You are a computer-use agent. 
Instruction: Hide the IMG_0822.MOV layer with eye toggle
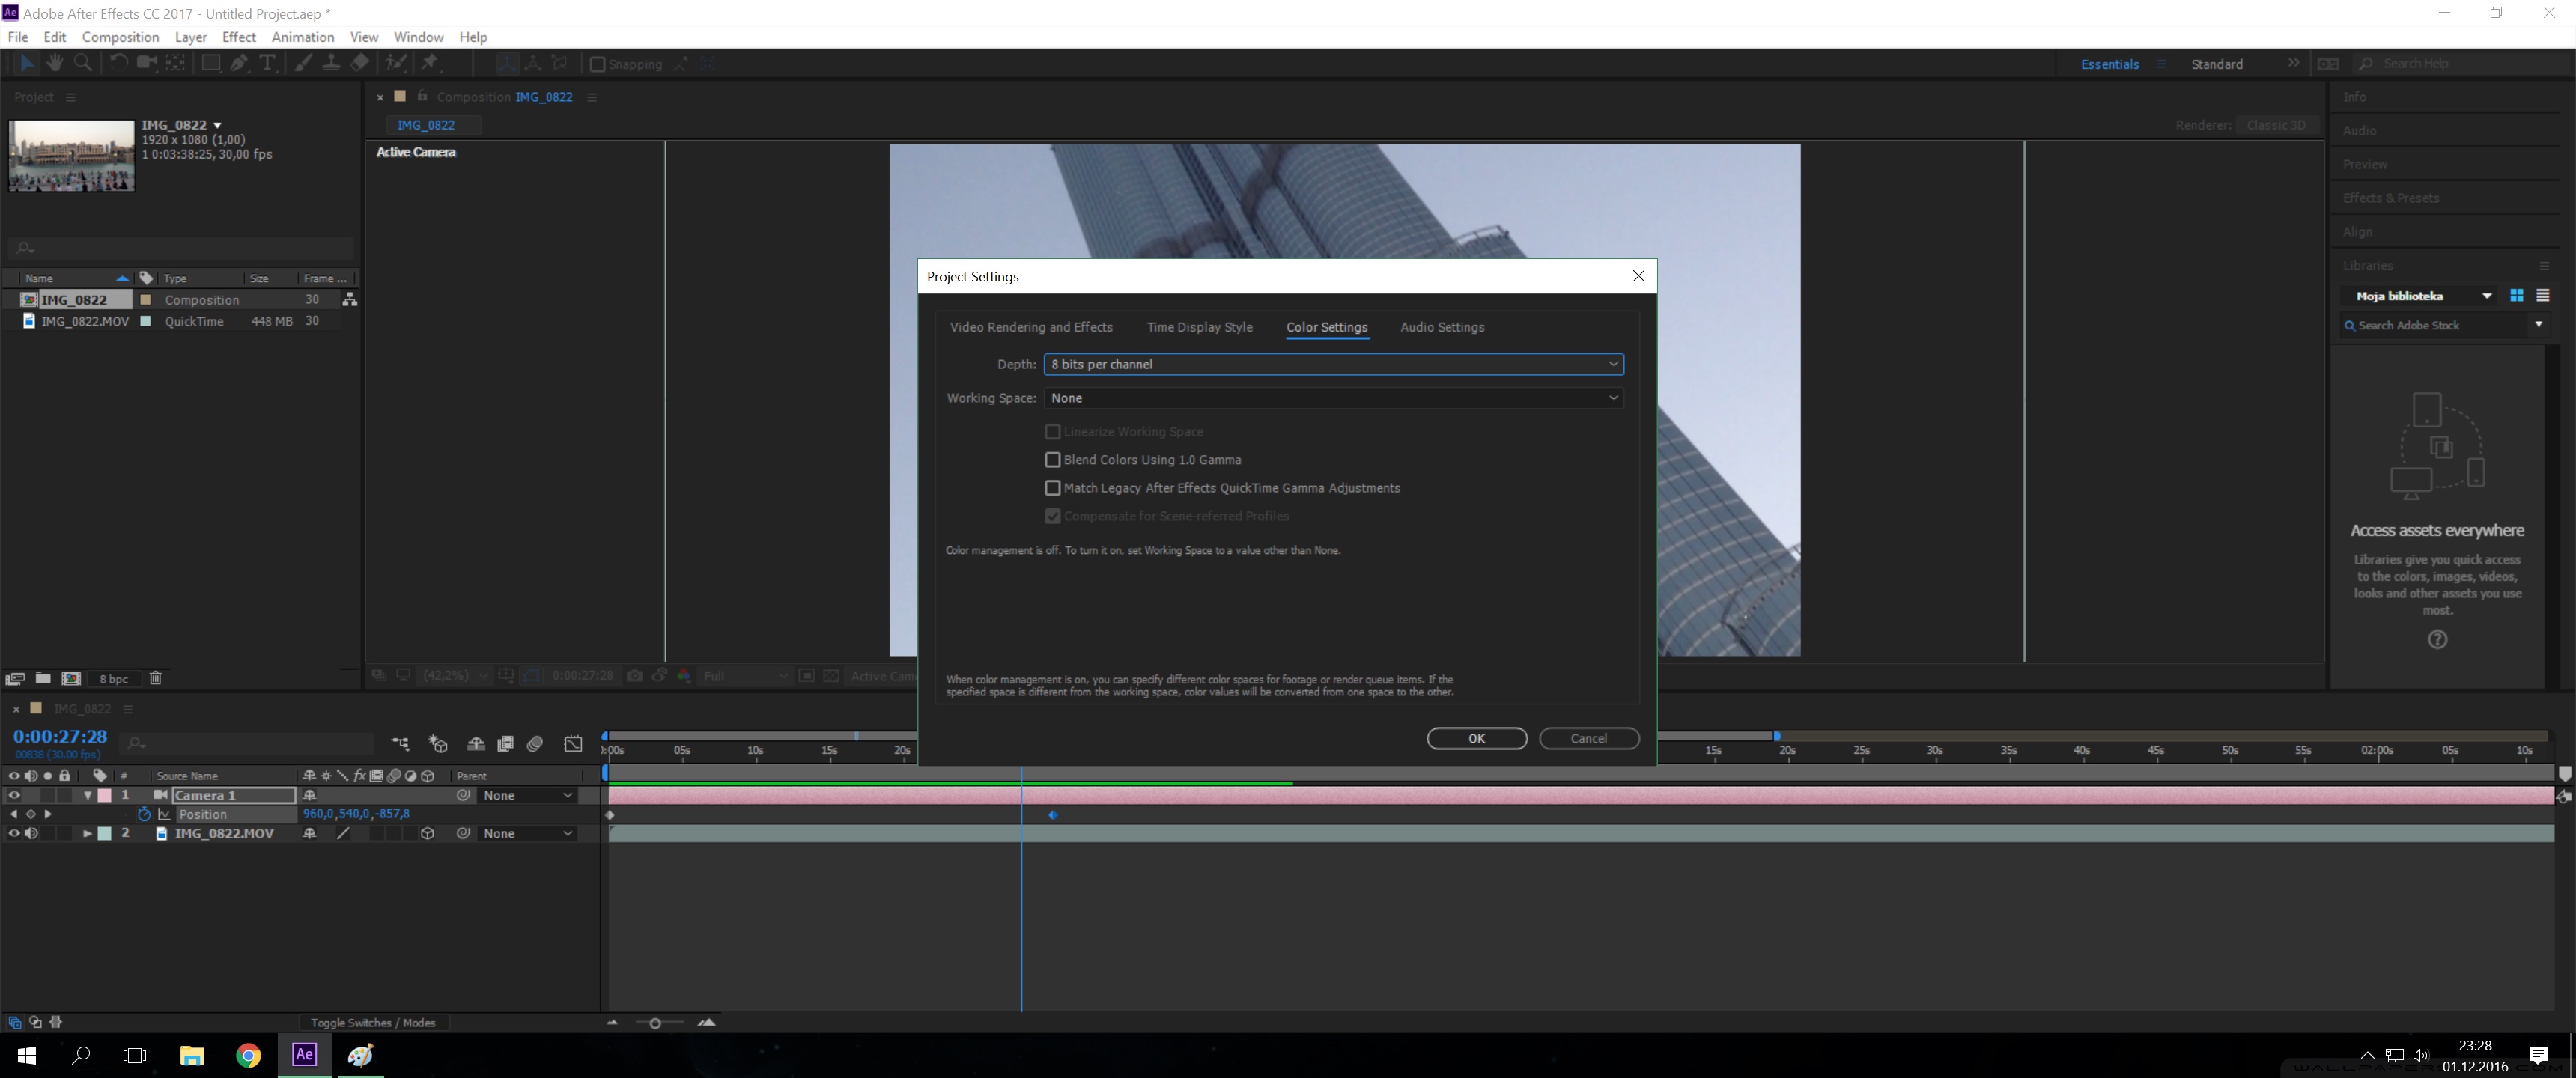point(14,833)
